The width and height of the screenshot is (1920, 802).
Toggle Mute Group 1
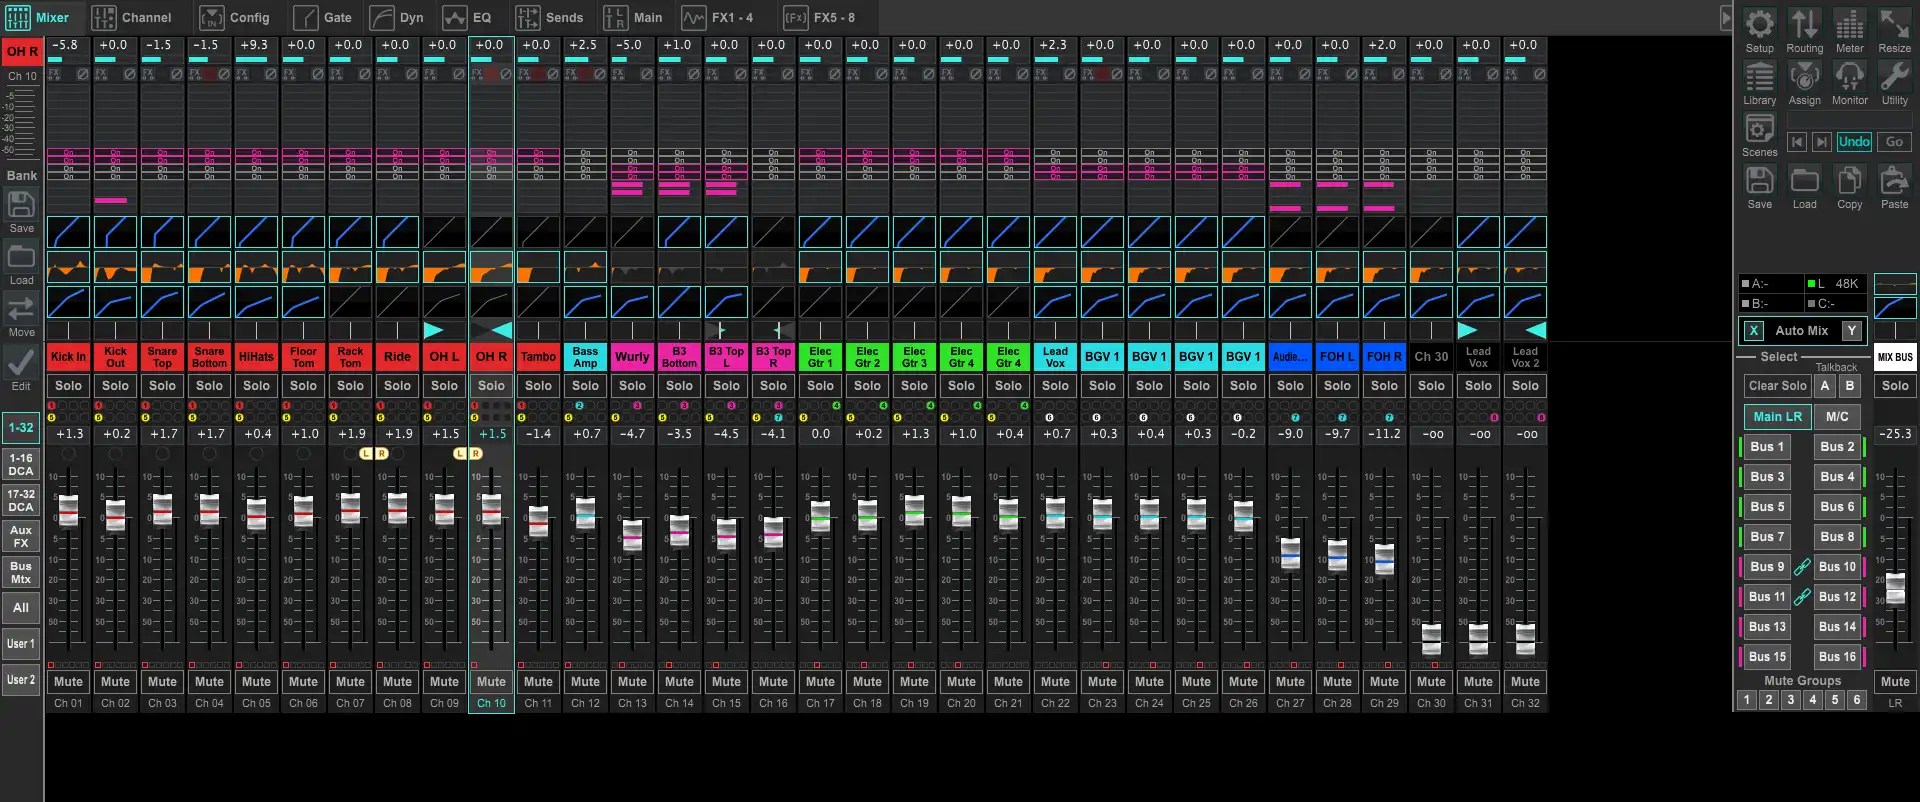tap(1747, 700)
